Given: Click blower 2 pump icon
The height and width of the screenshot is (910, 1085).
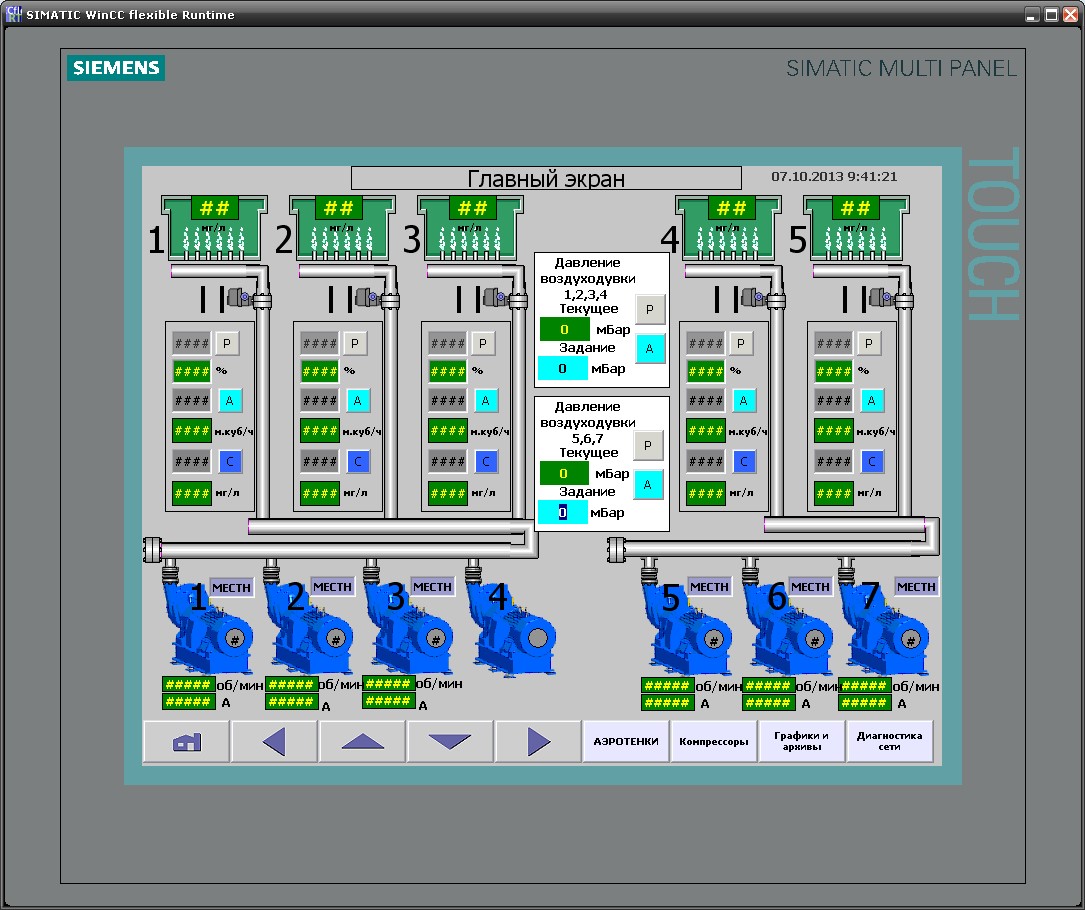Looking at the screenshot, I should pos(308,630).
